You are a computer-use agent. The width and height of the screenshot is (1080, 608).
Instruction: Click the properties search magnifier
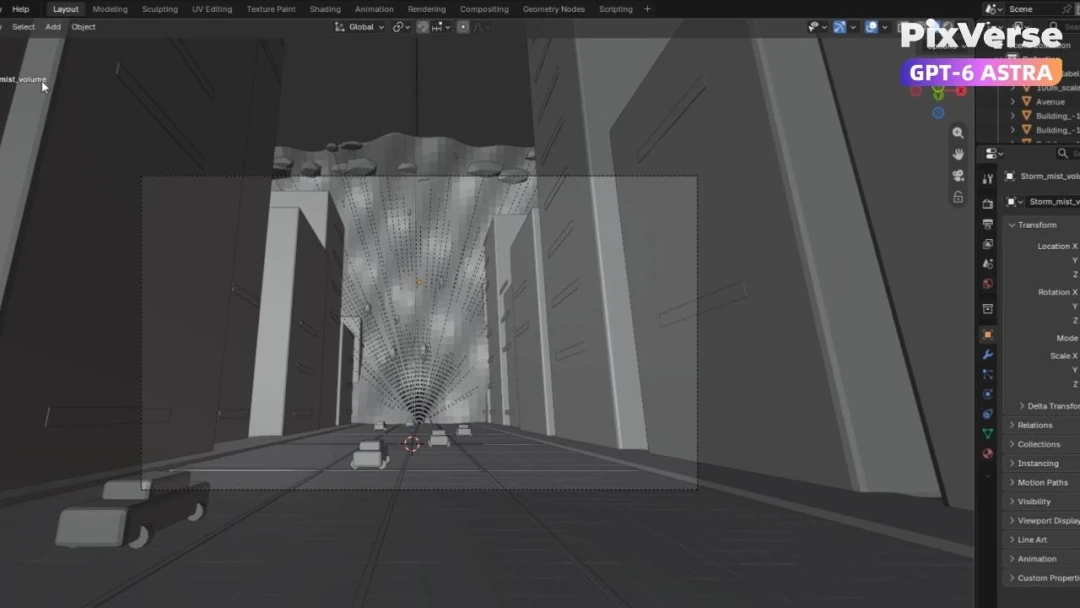tap(1063, 154)
